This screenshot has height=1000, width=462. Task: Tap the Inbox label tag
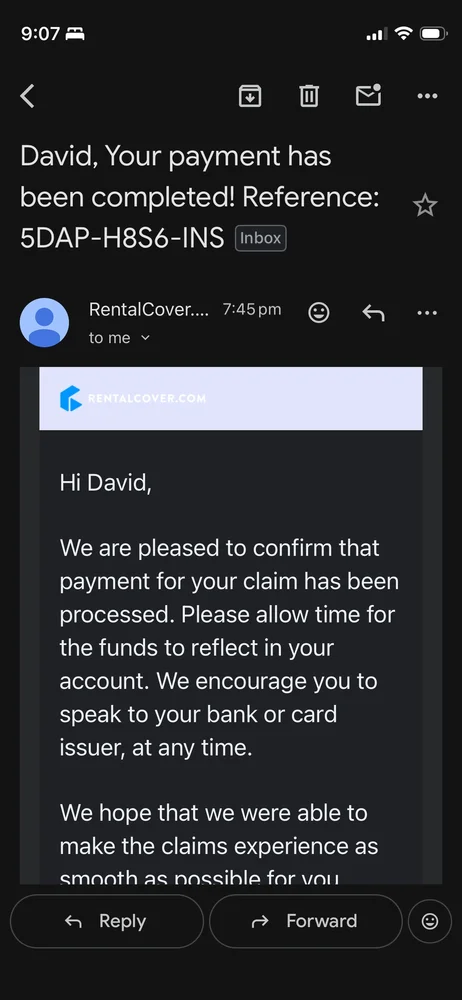[x=260, y=239]
